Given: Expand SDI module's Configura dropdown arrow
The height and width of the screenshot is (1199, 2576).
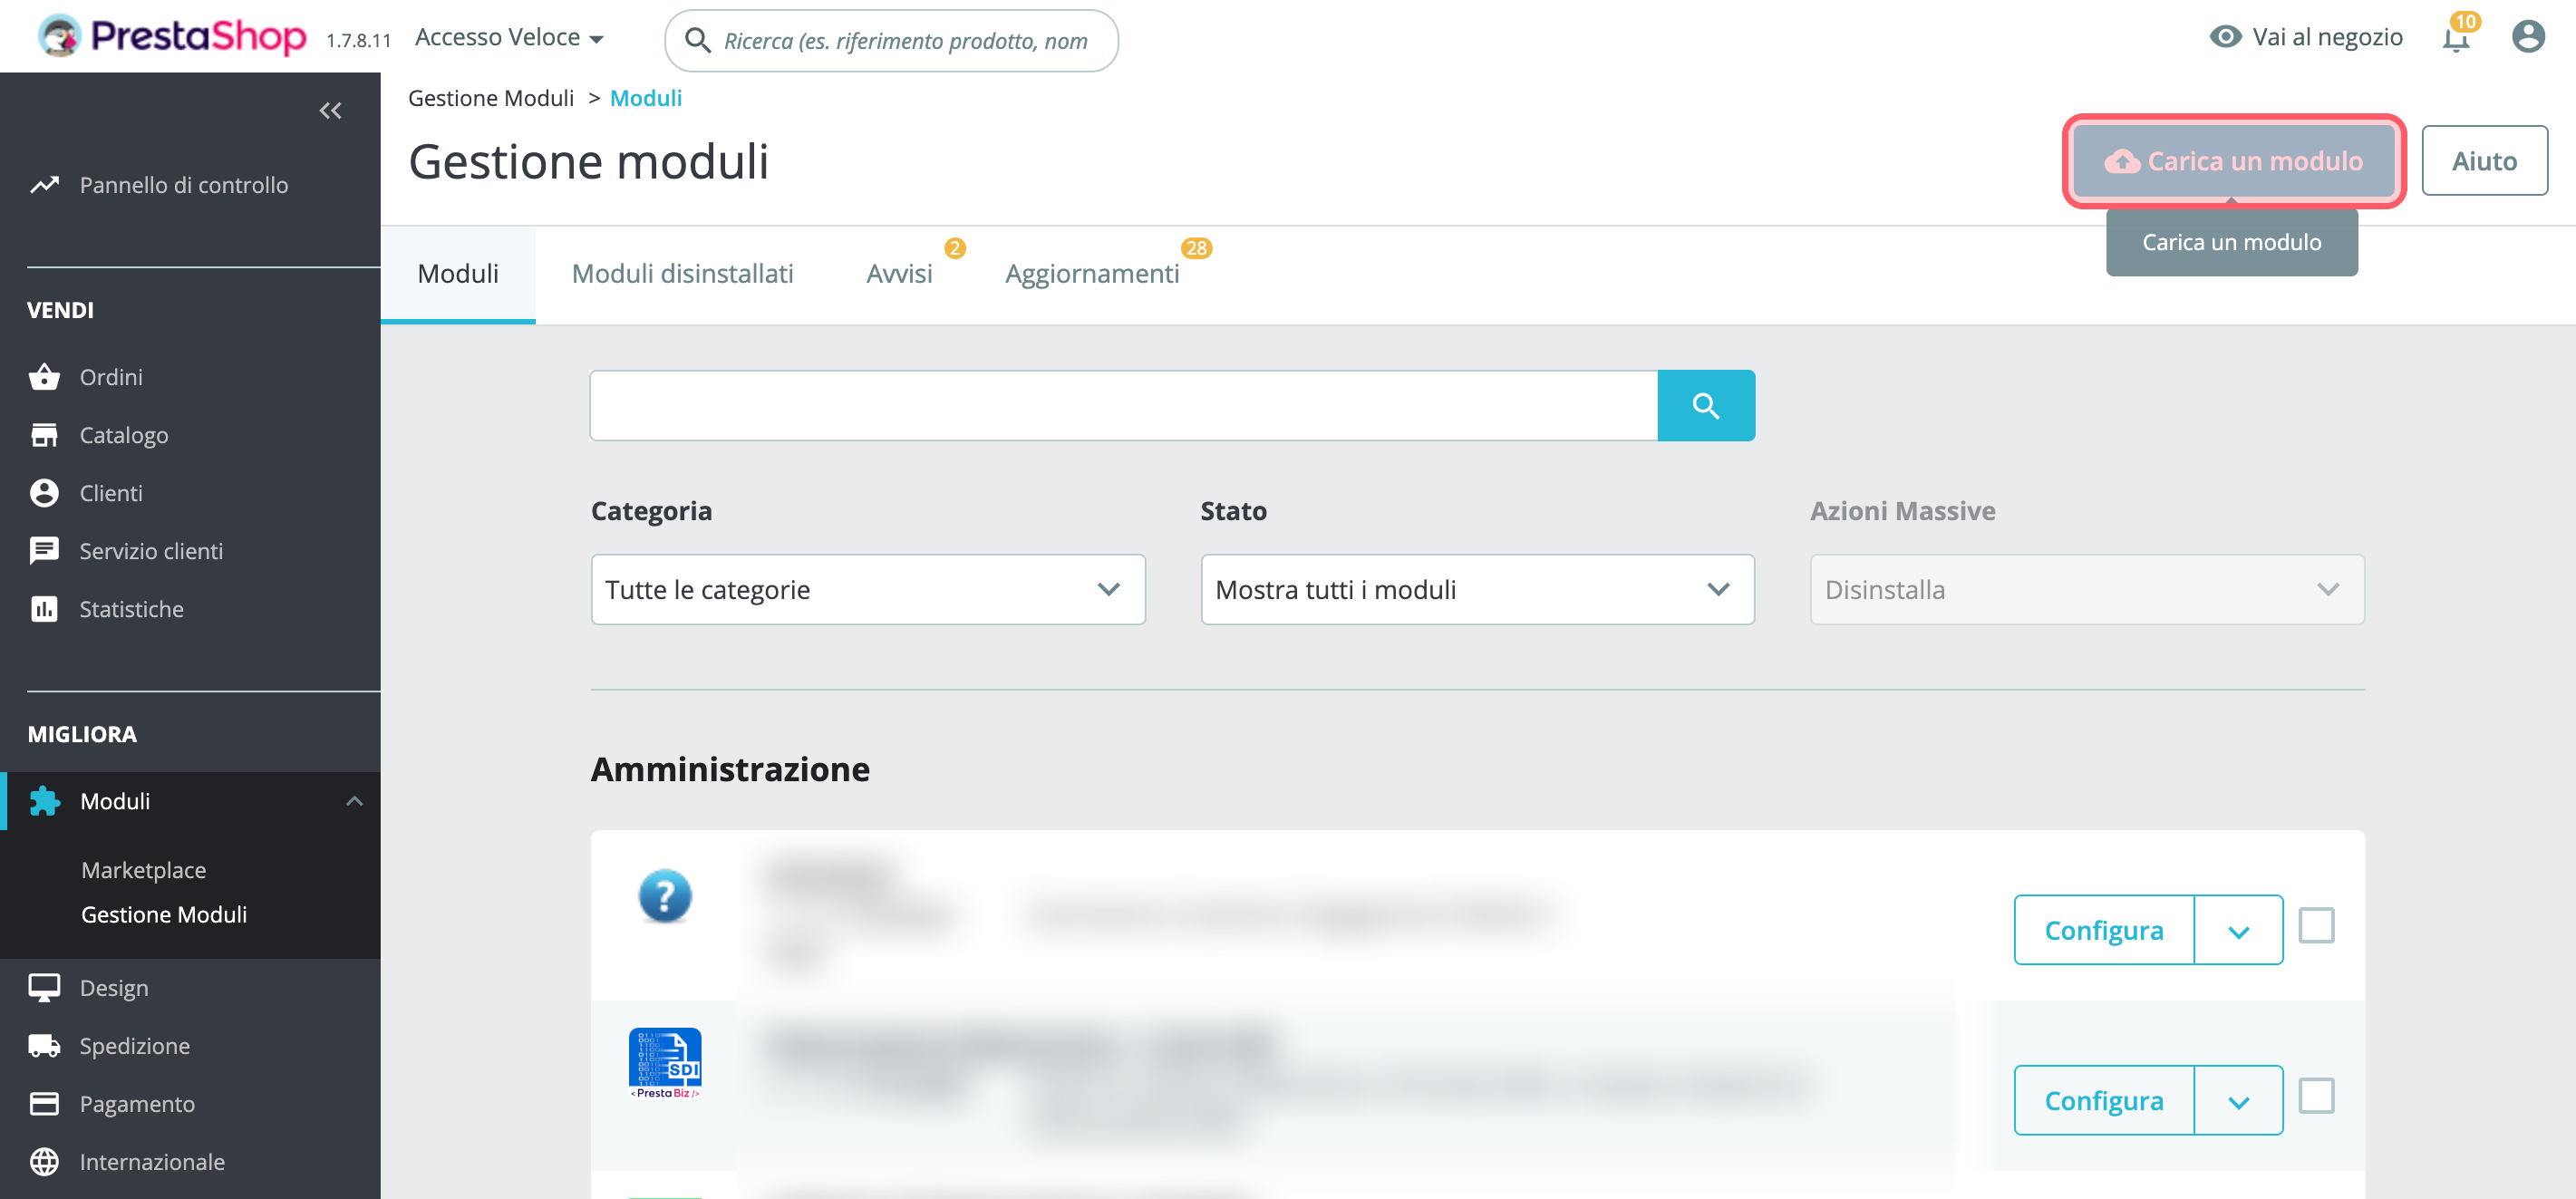Looking at the screenshot, I should point(2238,1101).
